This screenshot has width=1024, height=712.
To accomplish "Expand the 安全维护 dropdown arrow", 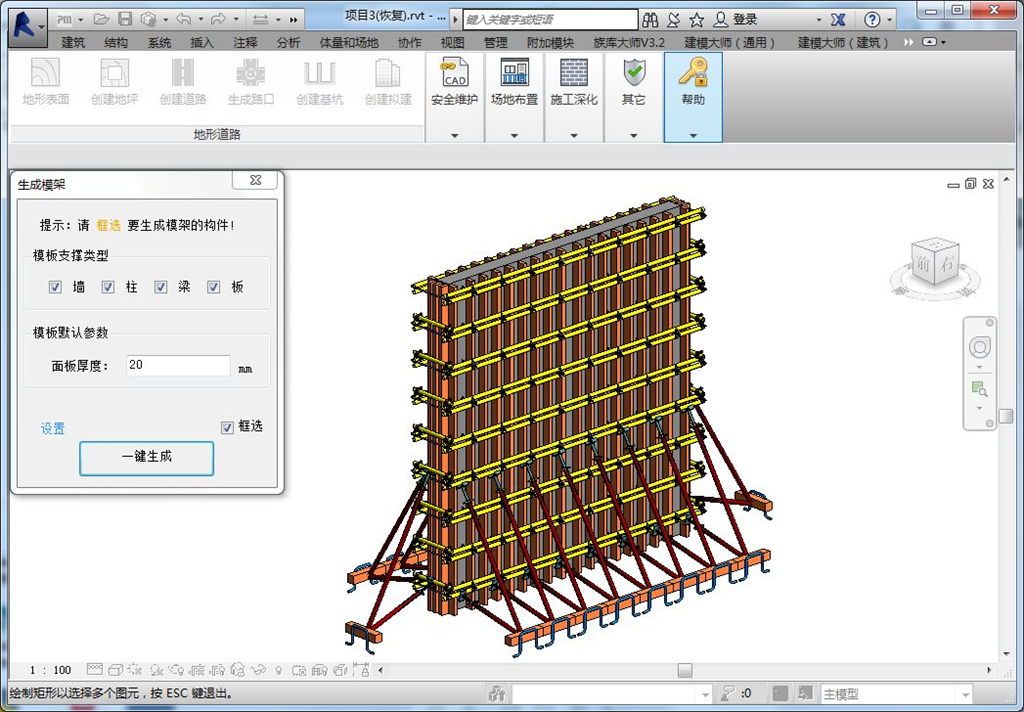I will click(x=455, y=136).
